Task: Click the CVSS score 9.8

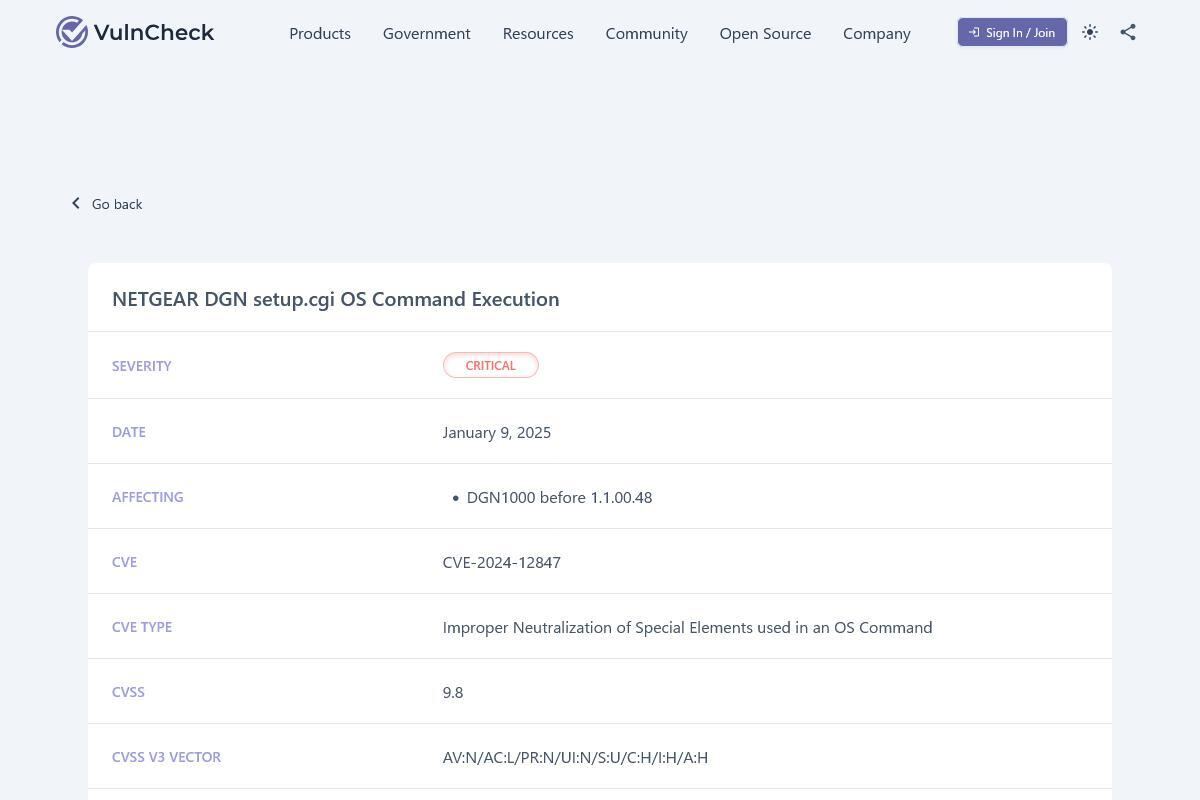Action: [453, 692]
